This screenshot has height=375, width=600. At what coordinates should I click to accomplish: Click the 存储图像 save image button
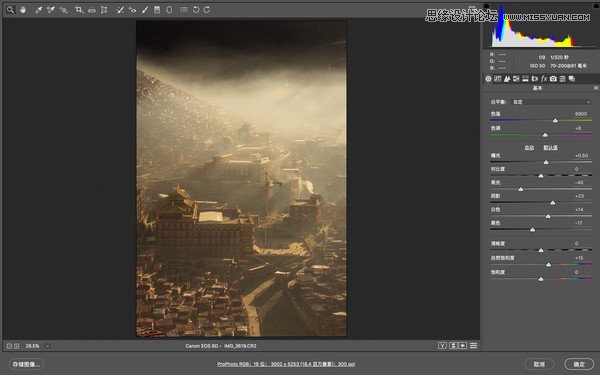(26, 364)
